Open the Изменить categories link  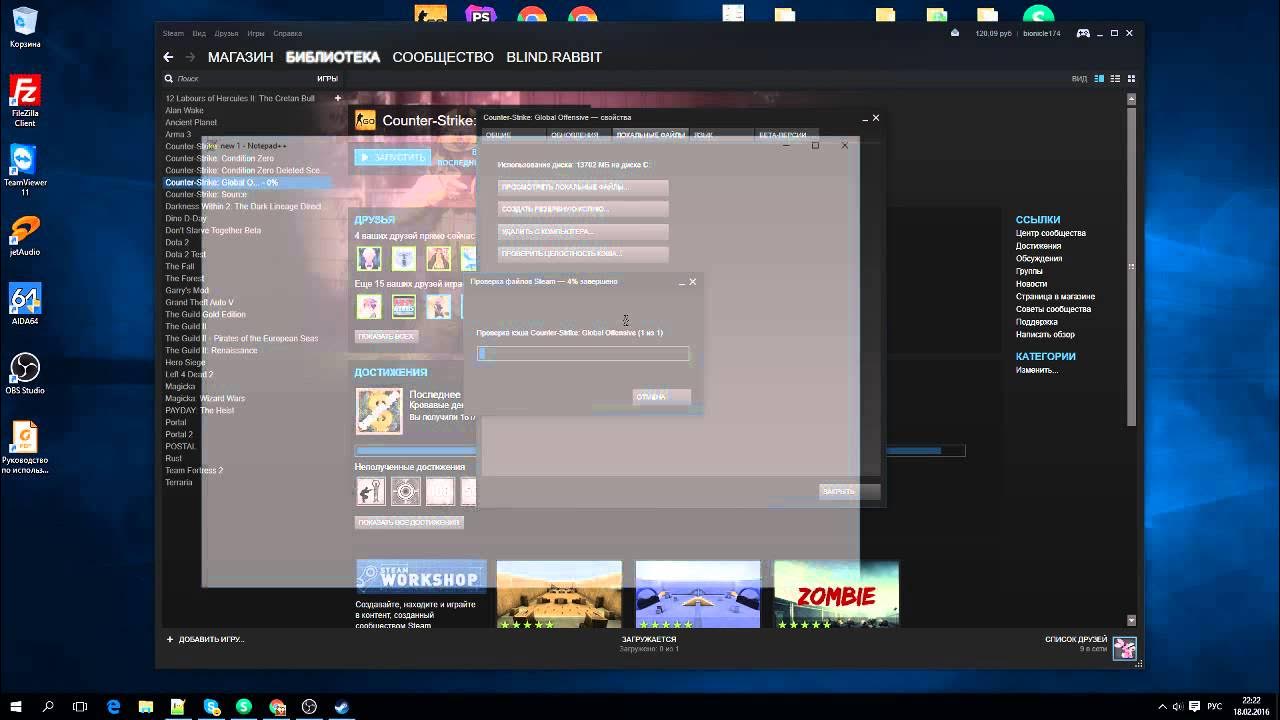pos(1037,370)
